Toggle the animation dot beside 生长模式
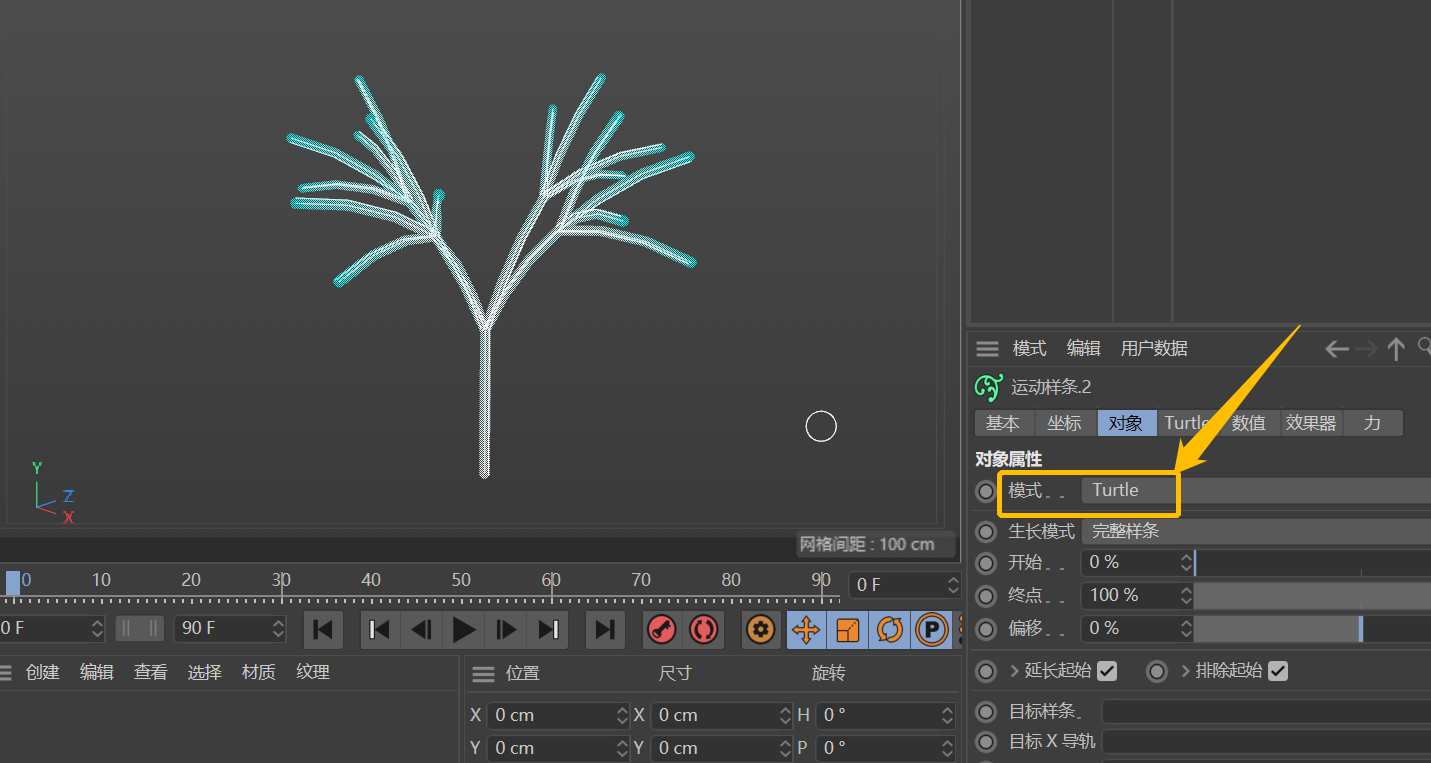1431x763 pixels. pyautogui.click(x=987, y=532)
